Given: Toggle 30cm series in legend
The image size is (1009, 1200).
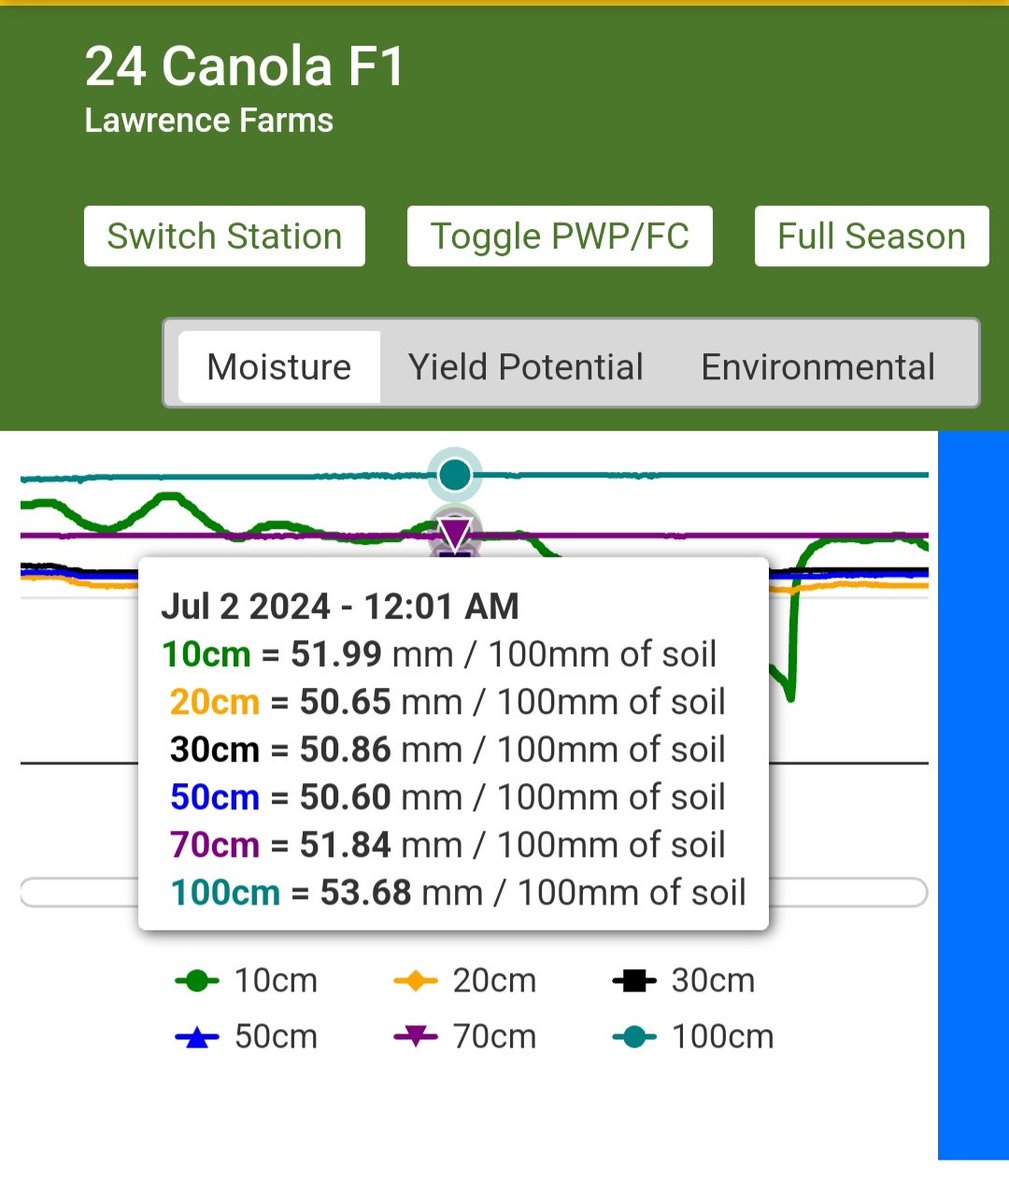Looking at the screenshot, I should click(683, 981).
